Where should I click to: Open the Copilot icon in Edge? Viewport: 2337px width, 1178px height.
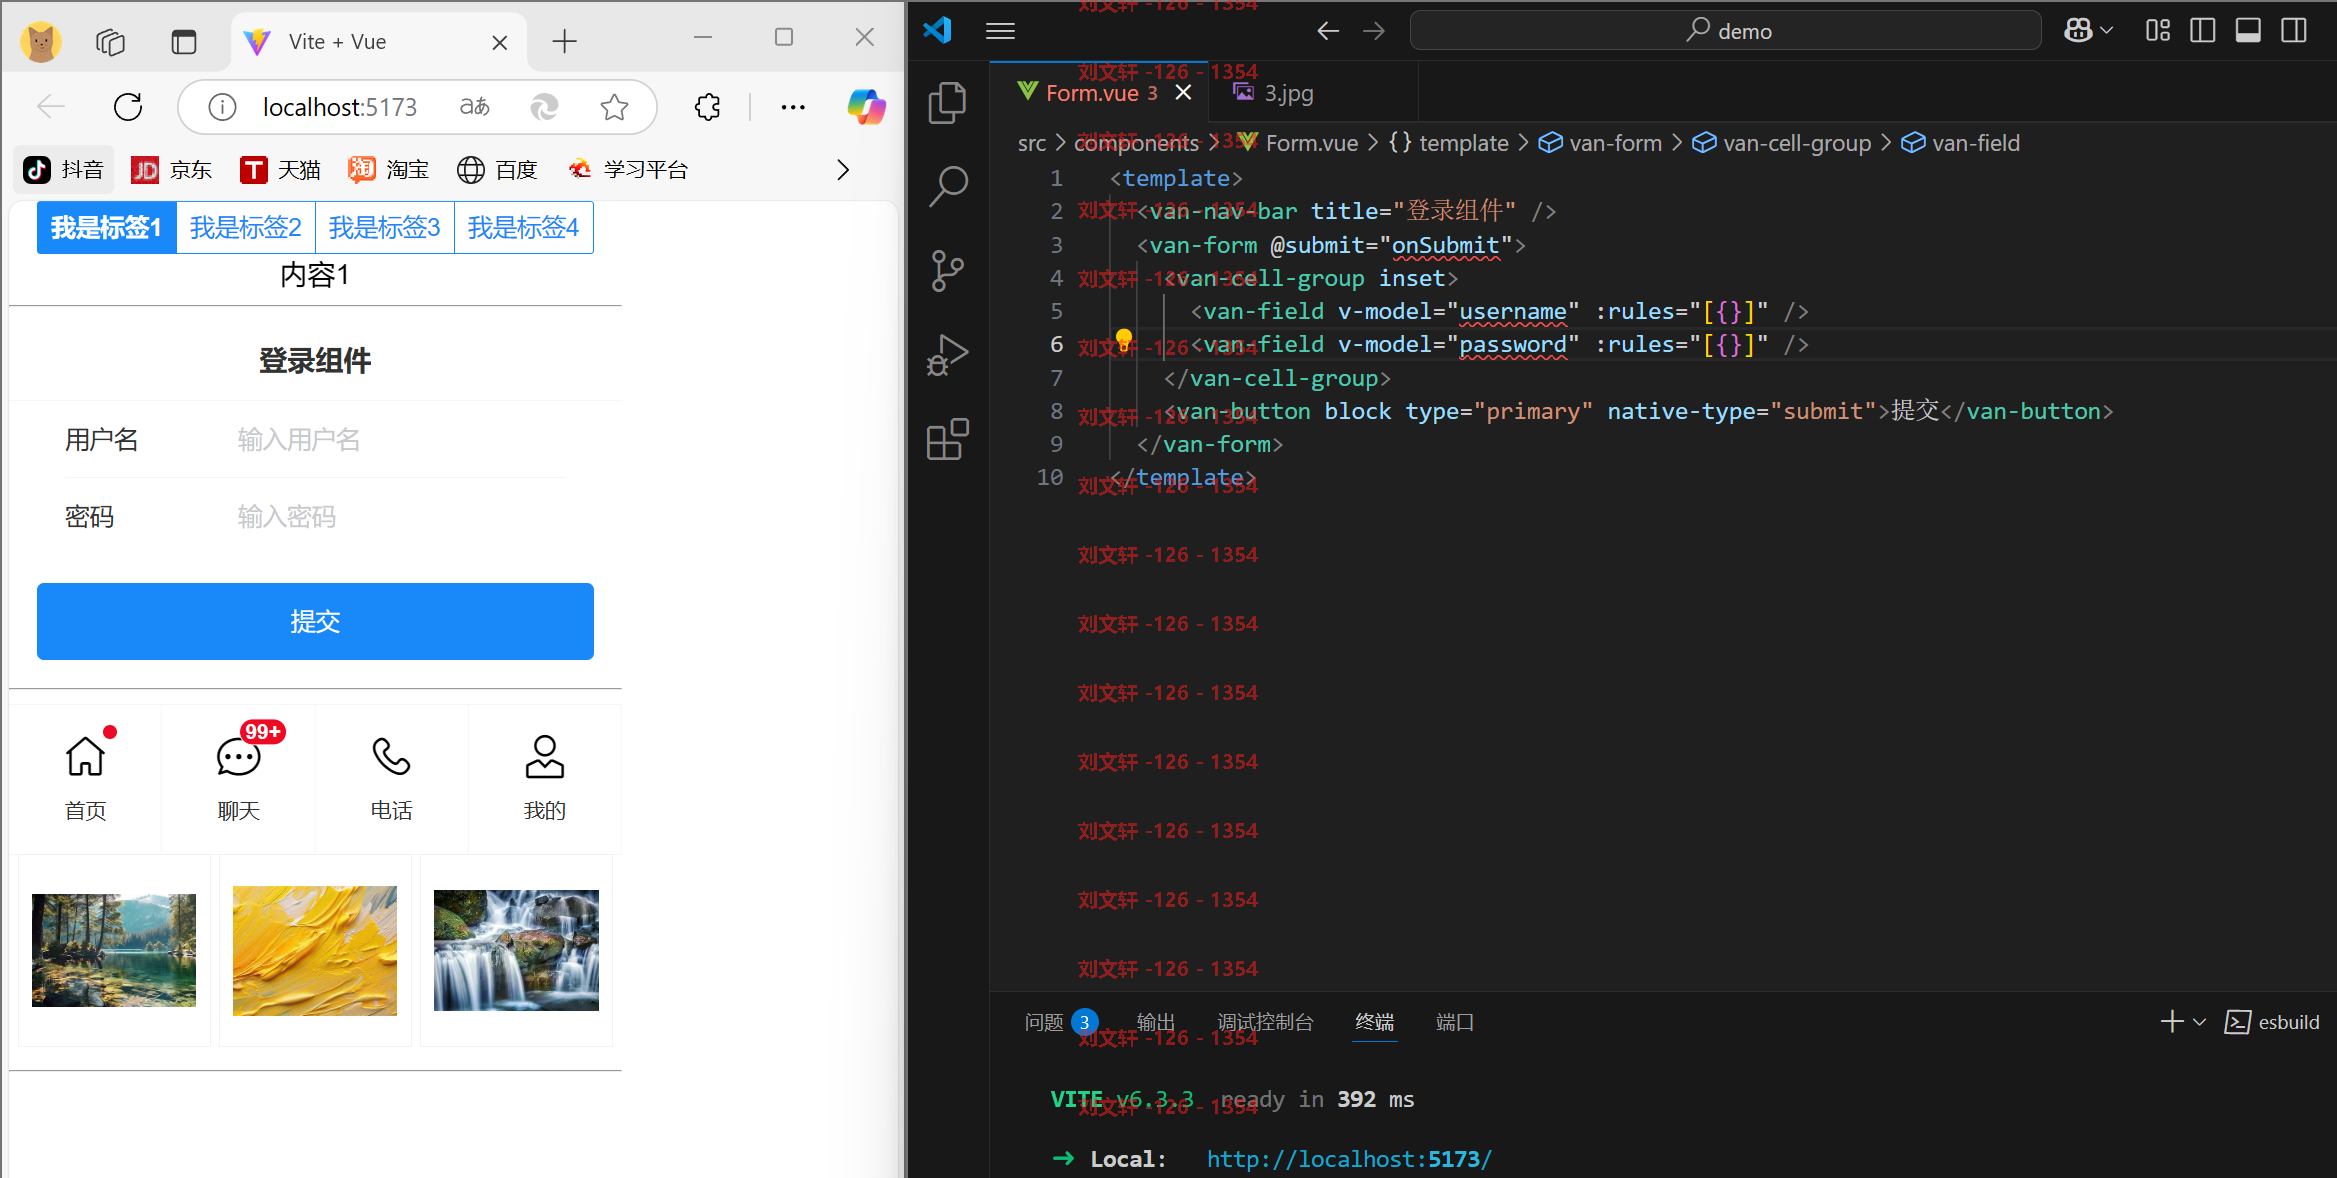click(866, 107)
